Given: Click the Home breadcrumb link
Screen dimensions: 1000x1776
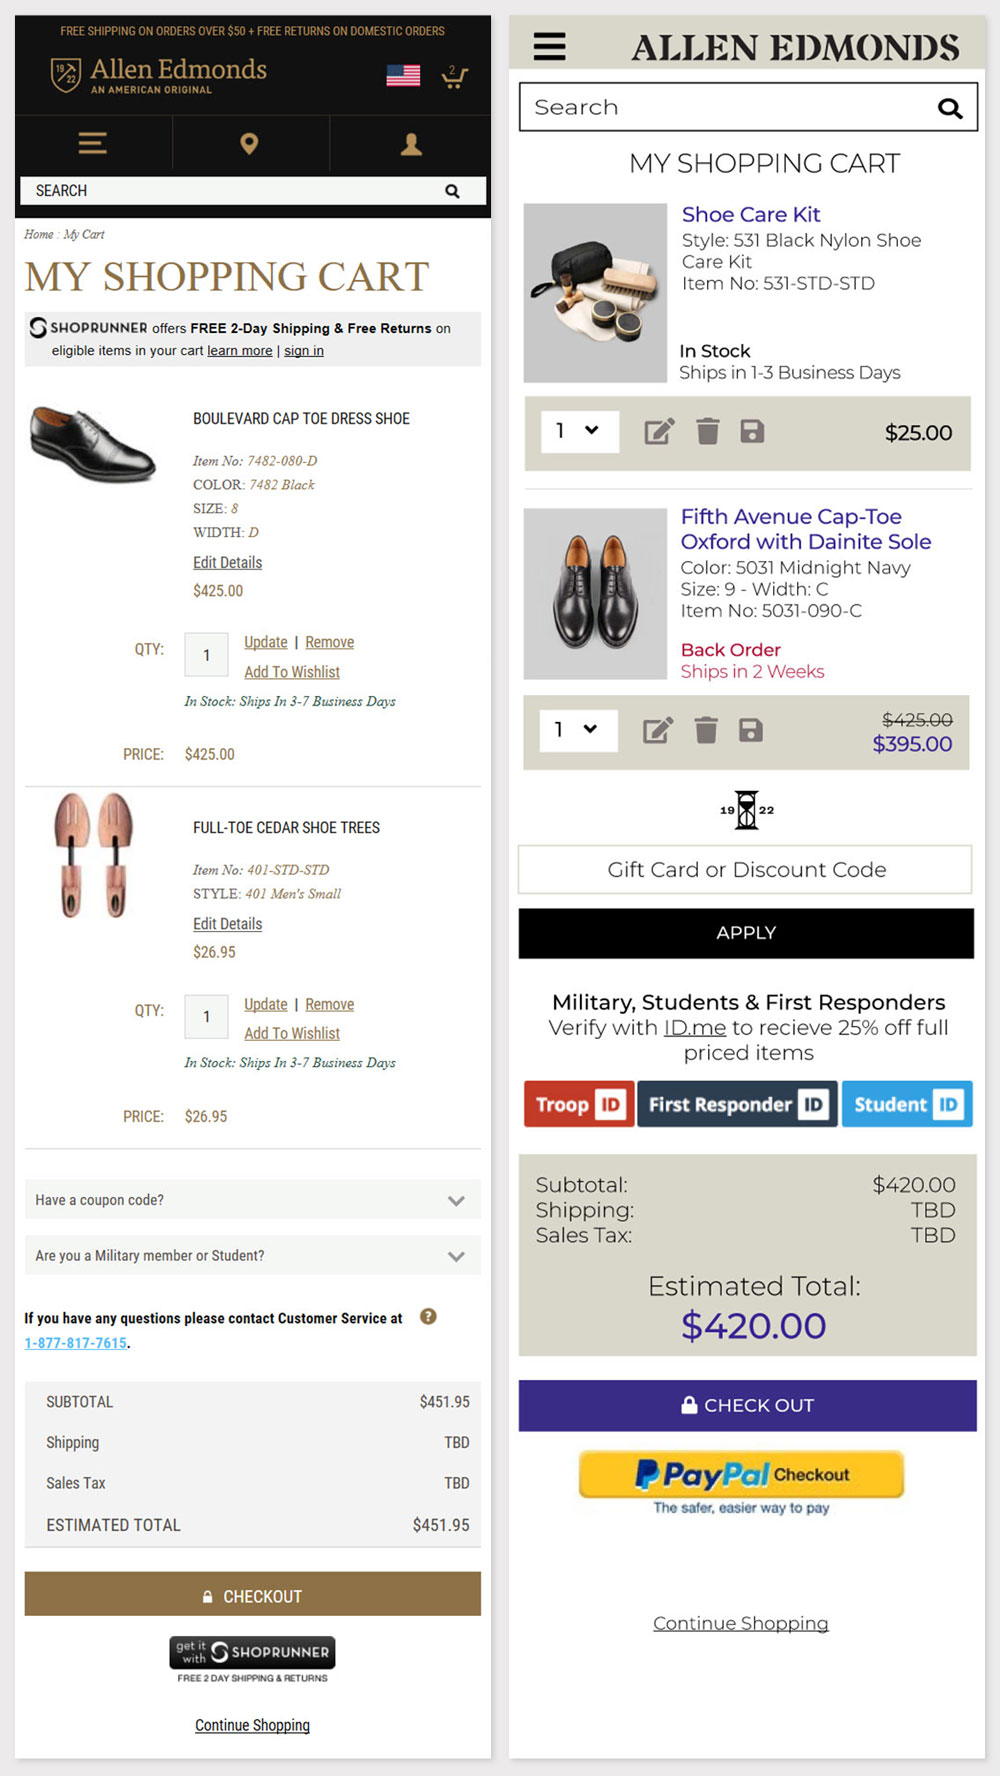Looking at the screenshot, I should [38, 234].
